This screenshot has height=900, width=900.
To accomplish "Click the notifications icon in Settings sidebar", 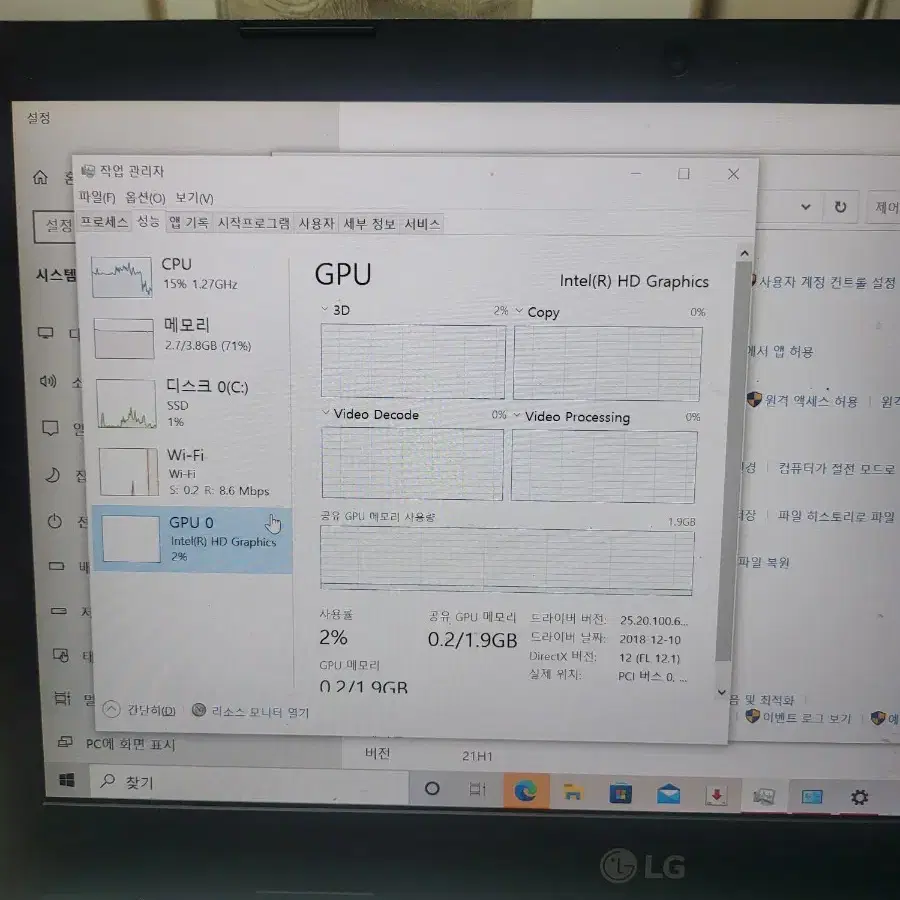I will [x=50, y=428].
